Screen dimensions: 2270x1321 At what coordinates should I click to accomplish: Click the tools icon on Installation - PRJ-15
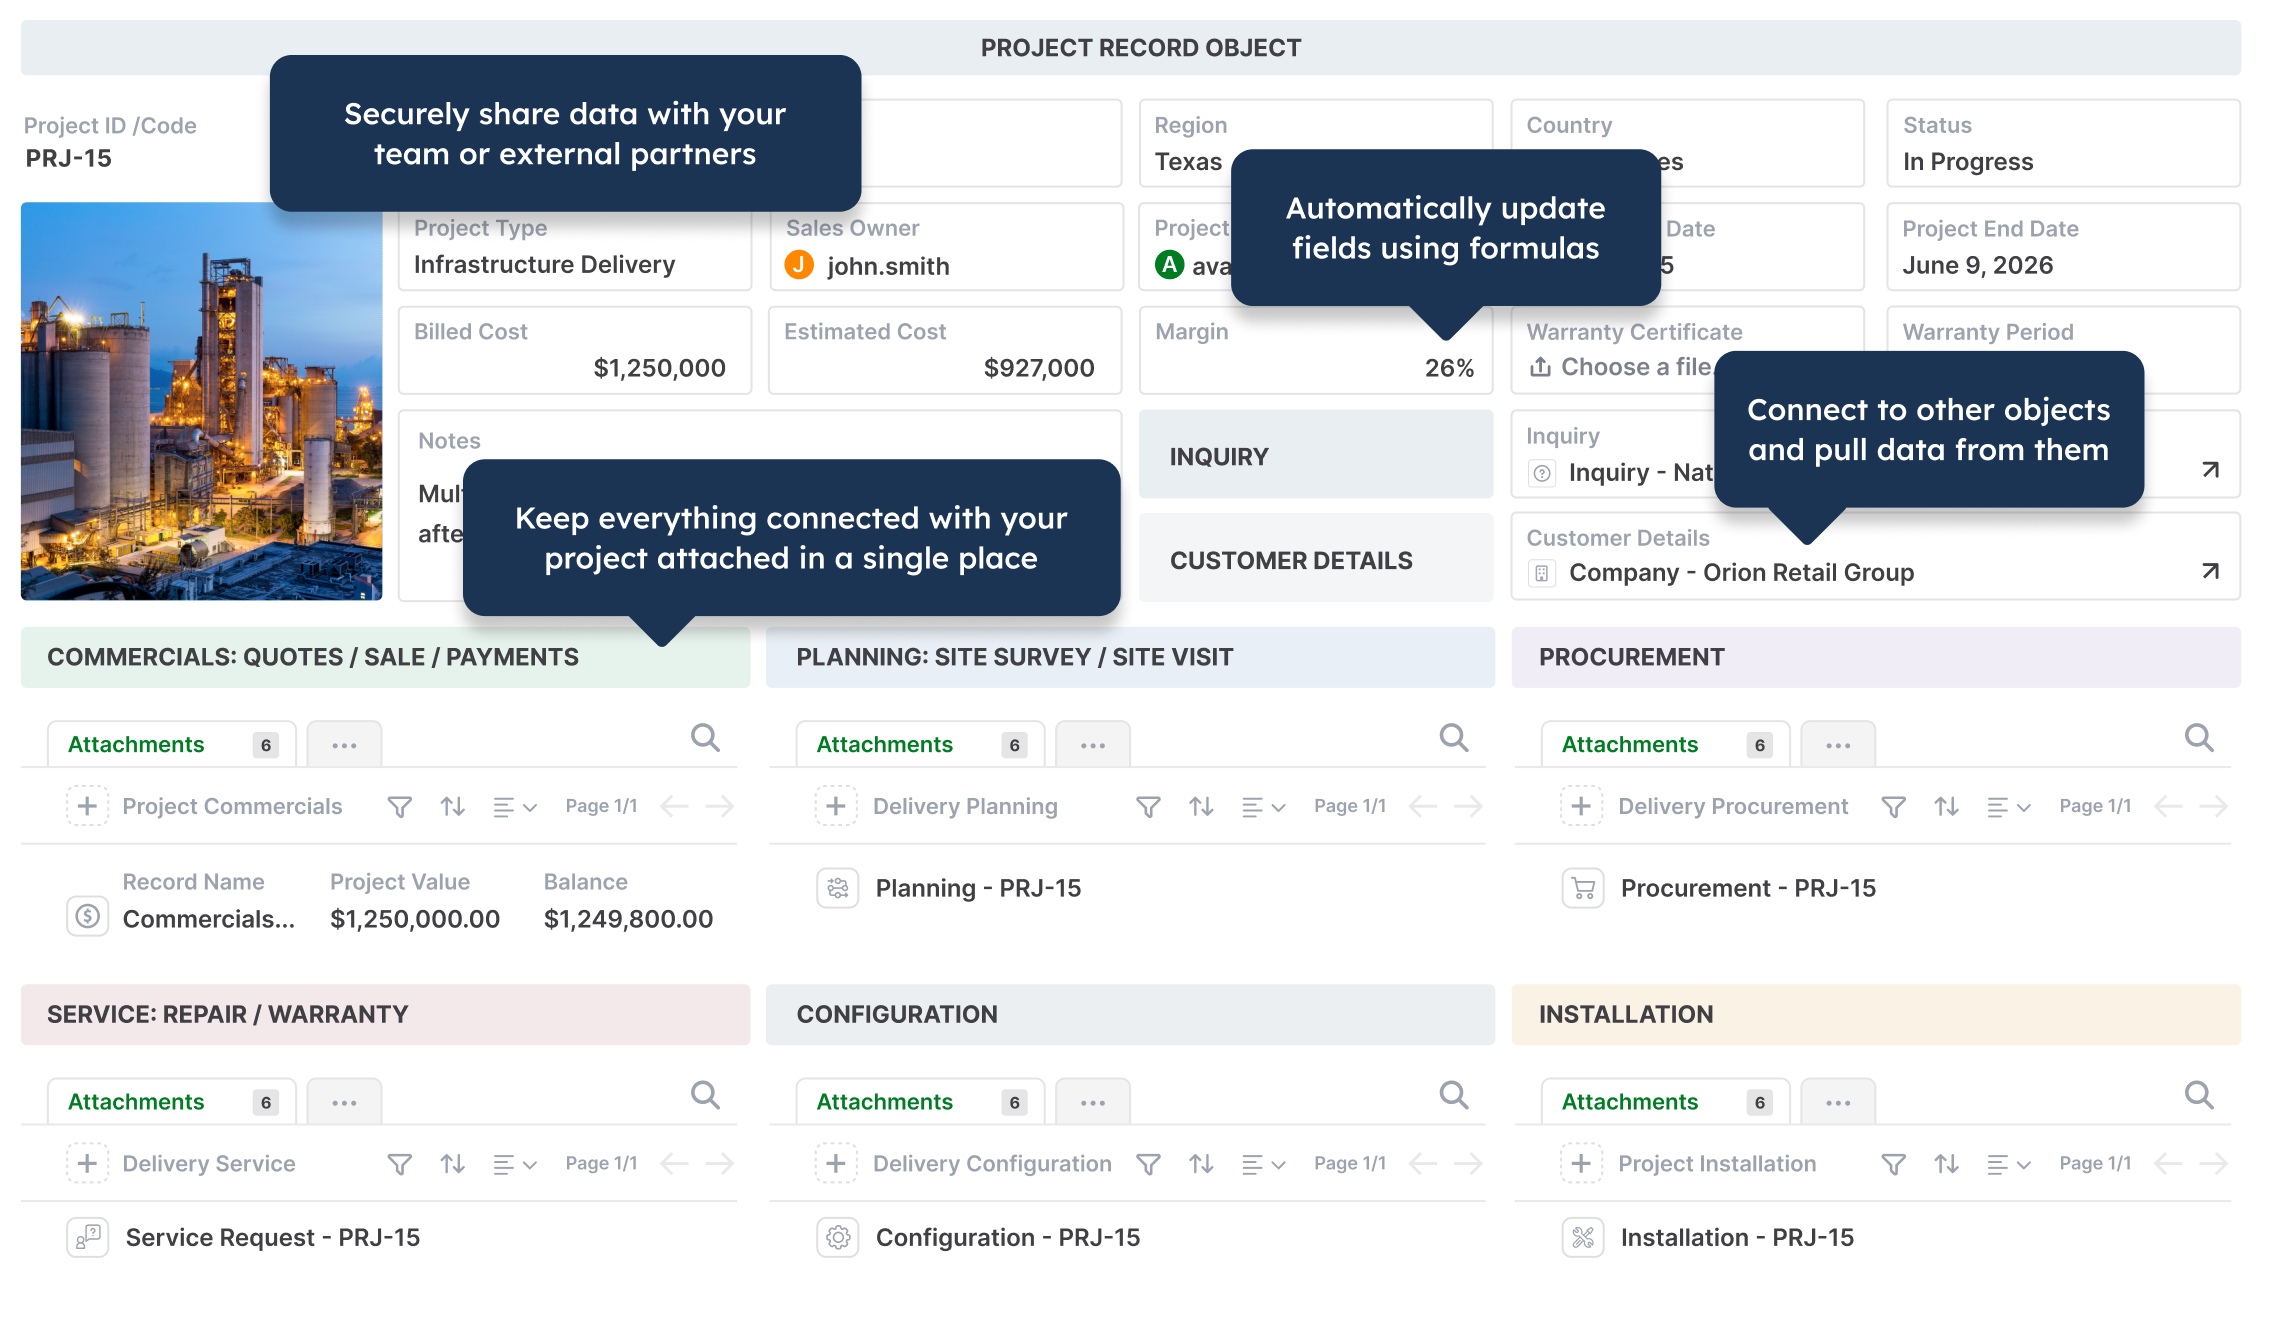1582,1237
